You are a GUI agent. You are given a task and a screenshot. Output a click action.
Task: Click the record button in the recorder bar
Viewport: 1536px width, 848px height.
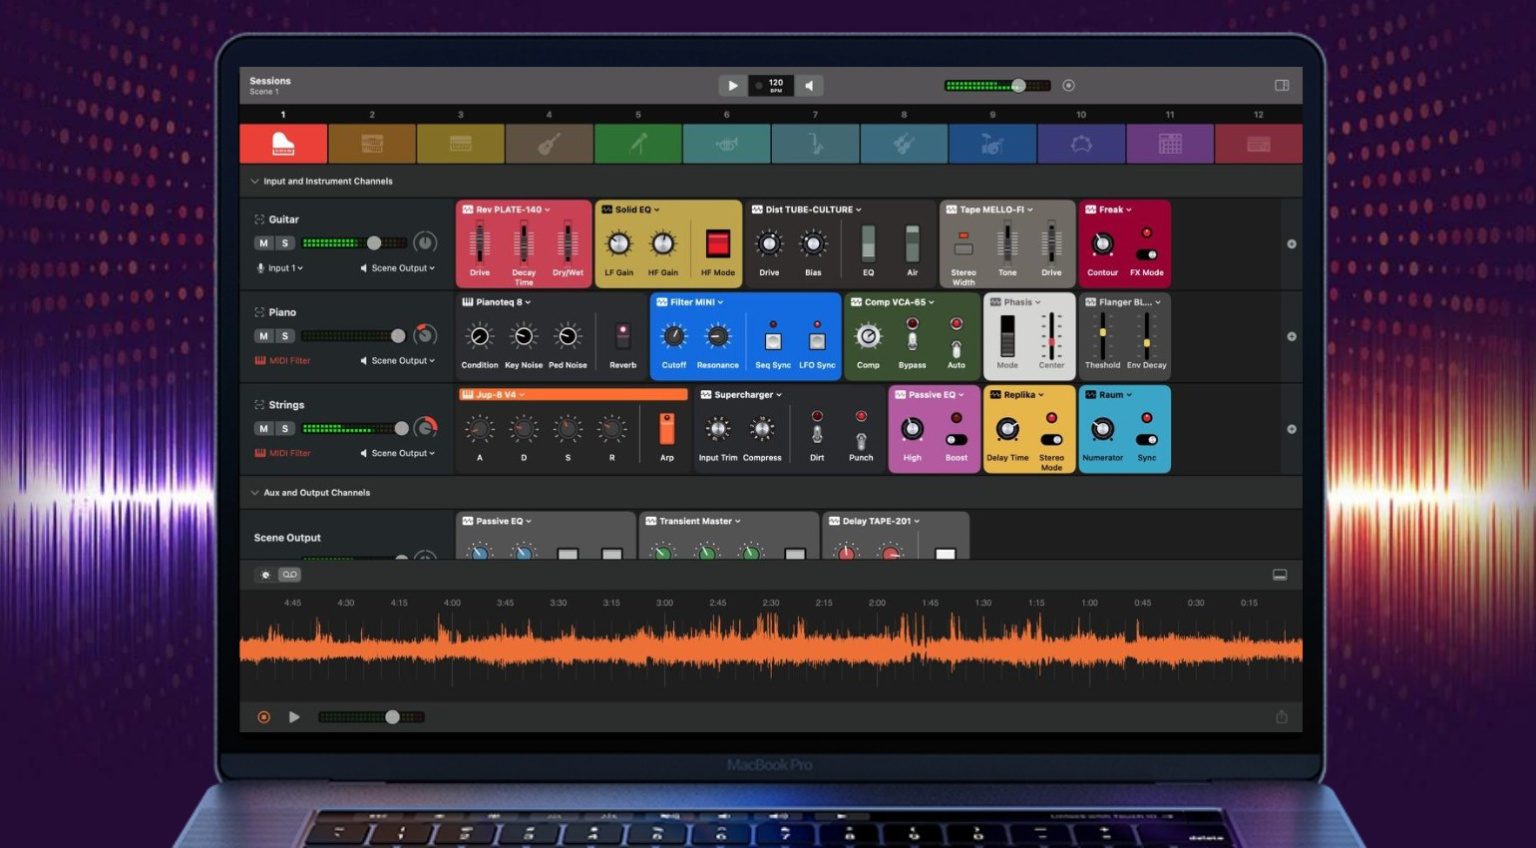[x=264, y=717]
